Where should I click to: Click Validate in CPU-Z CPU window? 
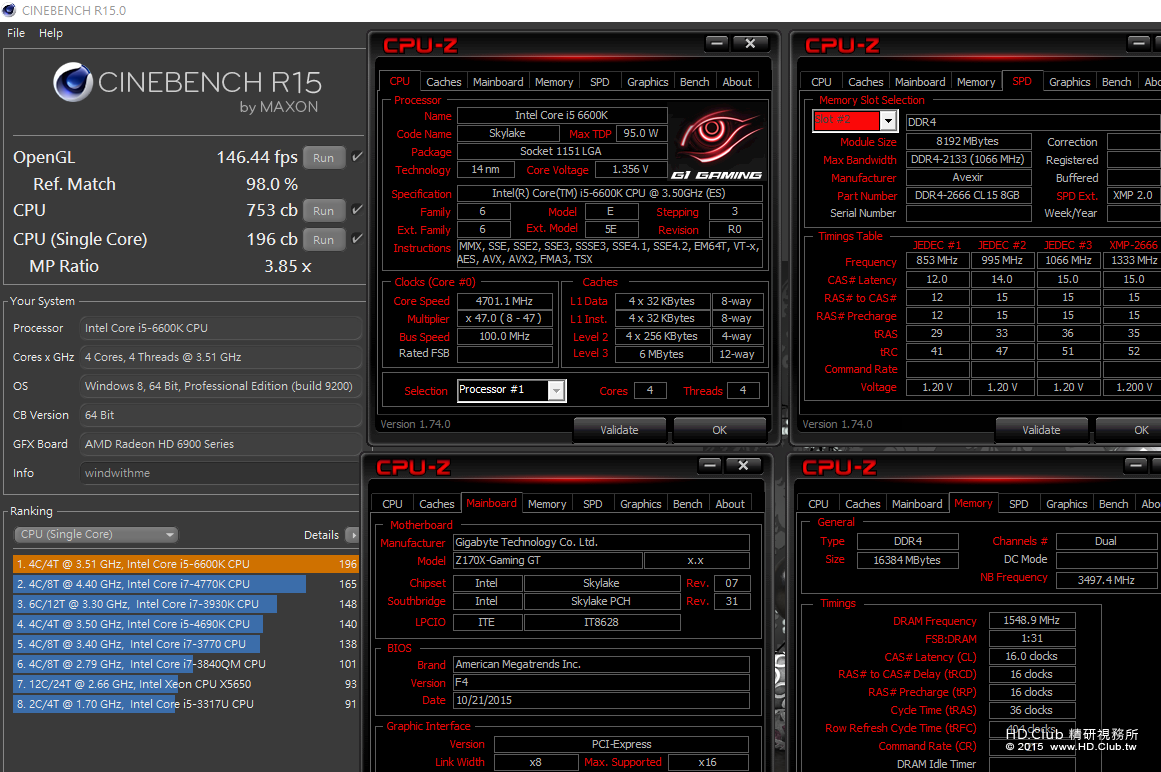pos(619,430)
